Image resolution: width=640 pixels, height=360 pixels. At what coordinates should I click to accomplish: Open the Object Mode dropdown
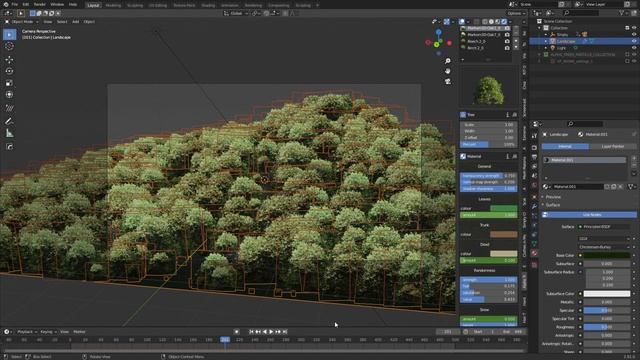[21, 22]
